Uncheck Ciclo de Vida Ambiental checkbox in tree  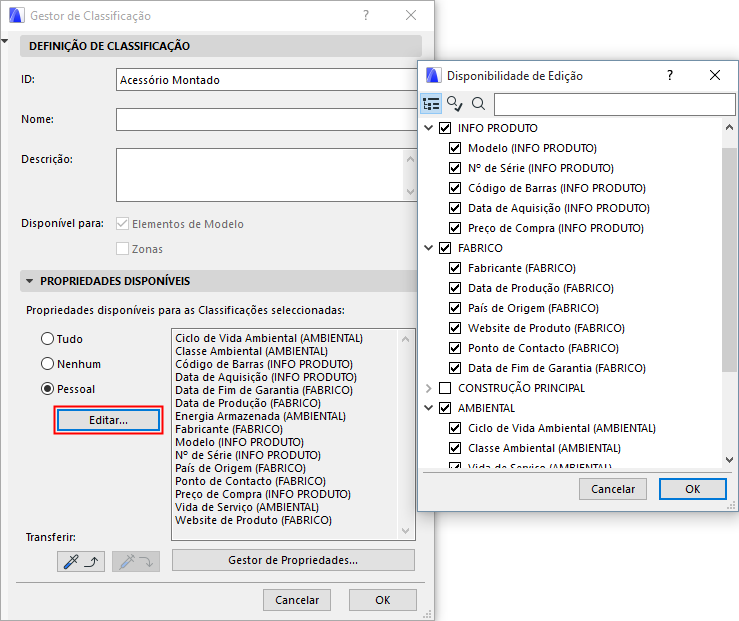coord(455,428)
